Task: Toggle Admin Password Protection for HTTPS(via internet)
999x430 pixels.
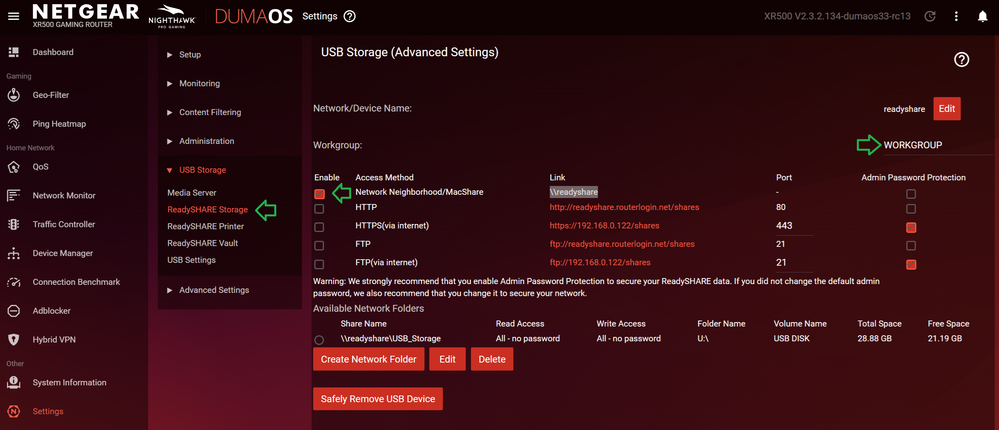Action: (911, 227)
